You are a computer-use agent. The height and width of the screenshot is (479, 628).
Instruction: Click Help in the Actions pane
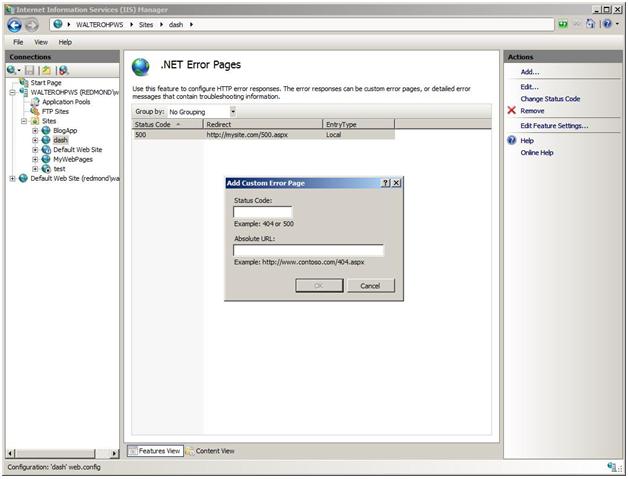tap(527, 141)
